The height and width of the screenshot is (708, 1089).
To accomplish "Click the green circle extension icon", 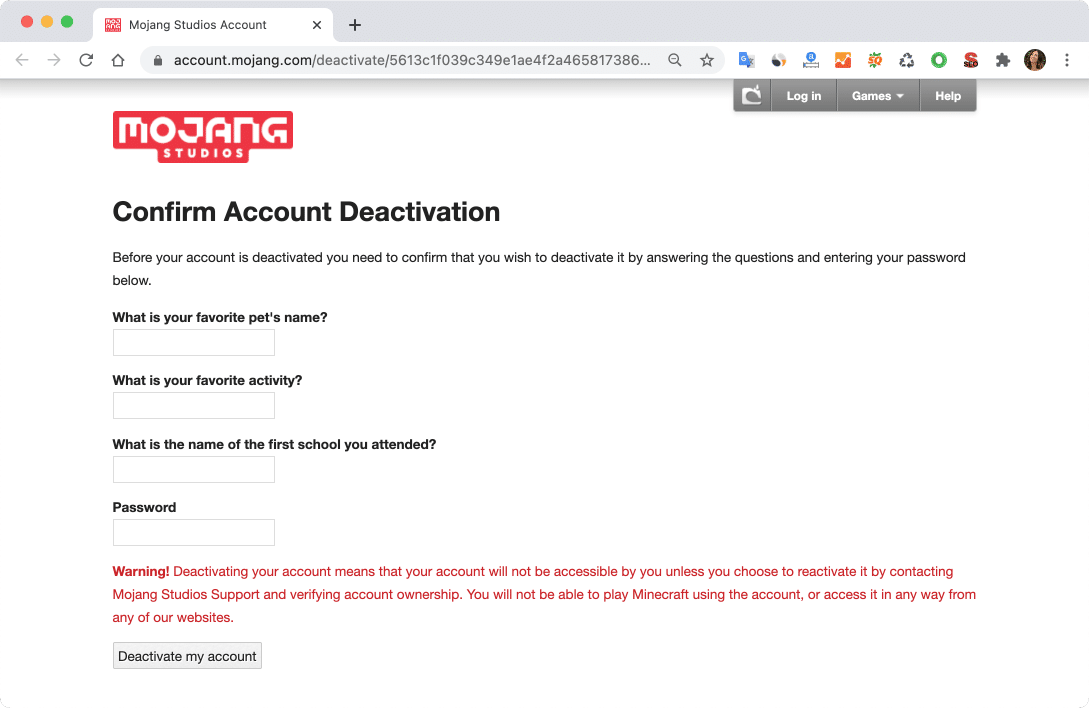I will click(x=938, y=60).
